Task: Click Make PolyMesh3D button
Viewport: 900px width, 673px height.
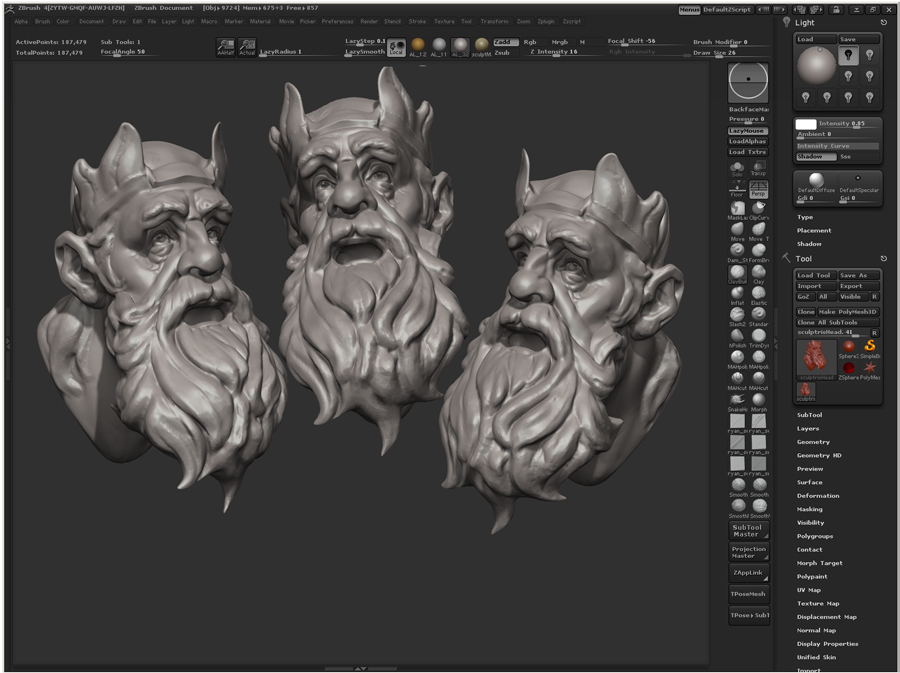Action: pos(848,312)
